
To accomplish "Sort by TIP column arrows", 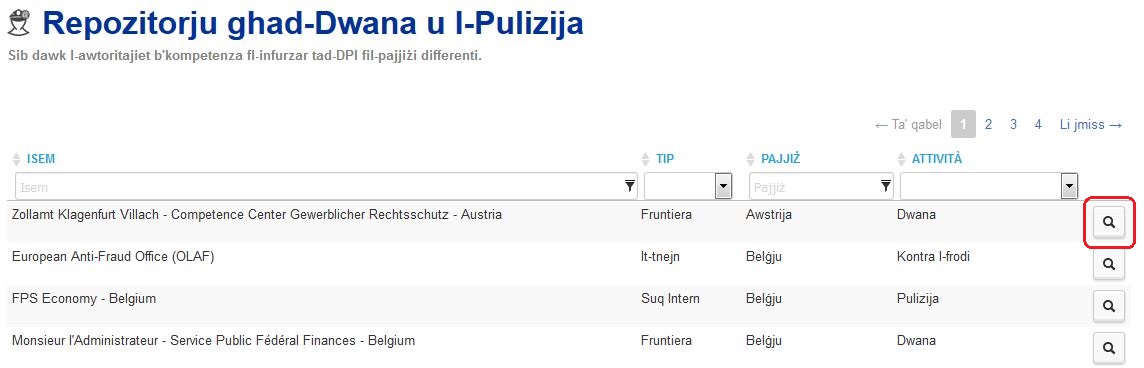I will pos(645,159).
